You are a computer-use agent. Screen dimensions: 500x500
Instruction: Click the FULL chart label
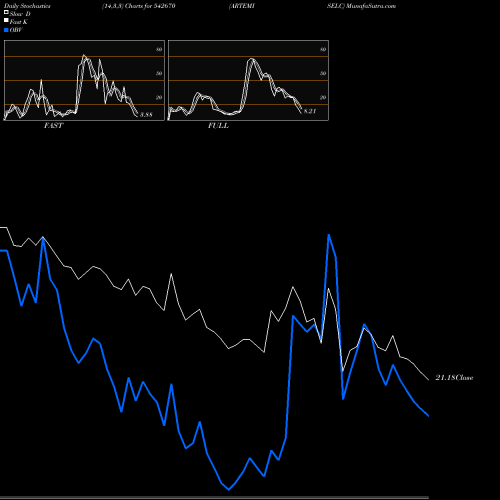coord(218,126)
